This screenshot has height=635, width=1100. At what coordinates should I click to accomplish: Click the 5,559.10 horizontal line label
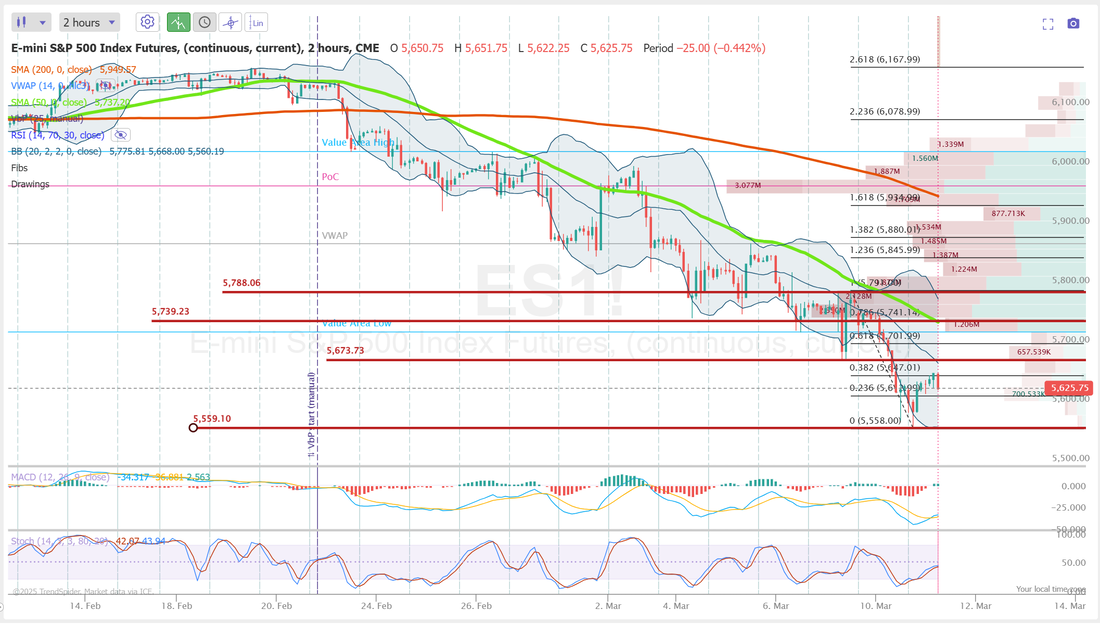[x=212, y=418]
